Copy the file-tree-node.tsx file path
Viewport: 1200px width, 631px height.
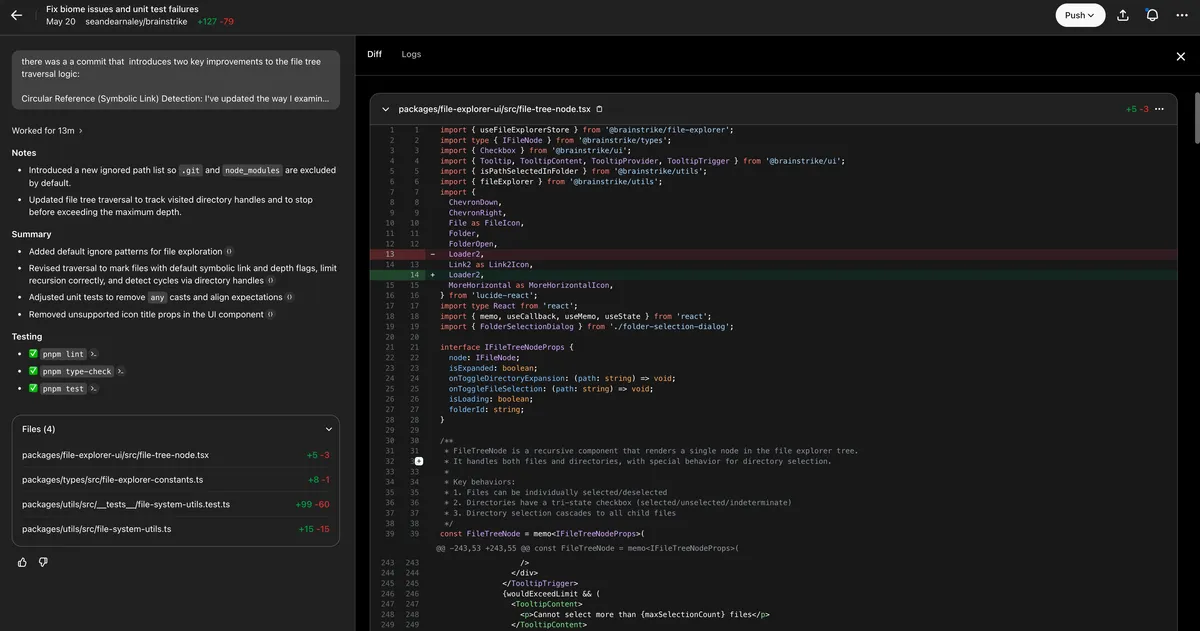pos(600,109)
